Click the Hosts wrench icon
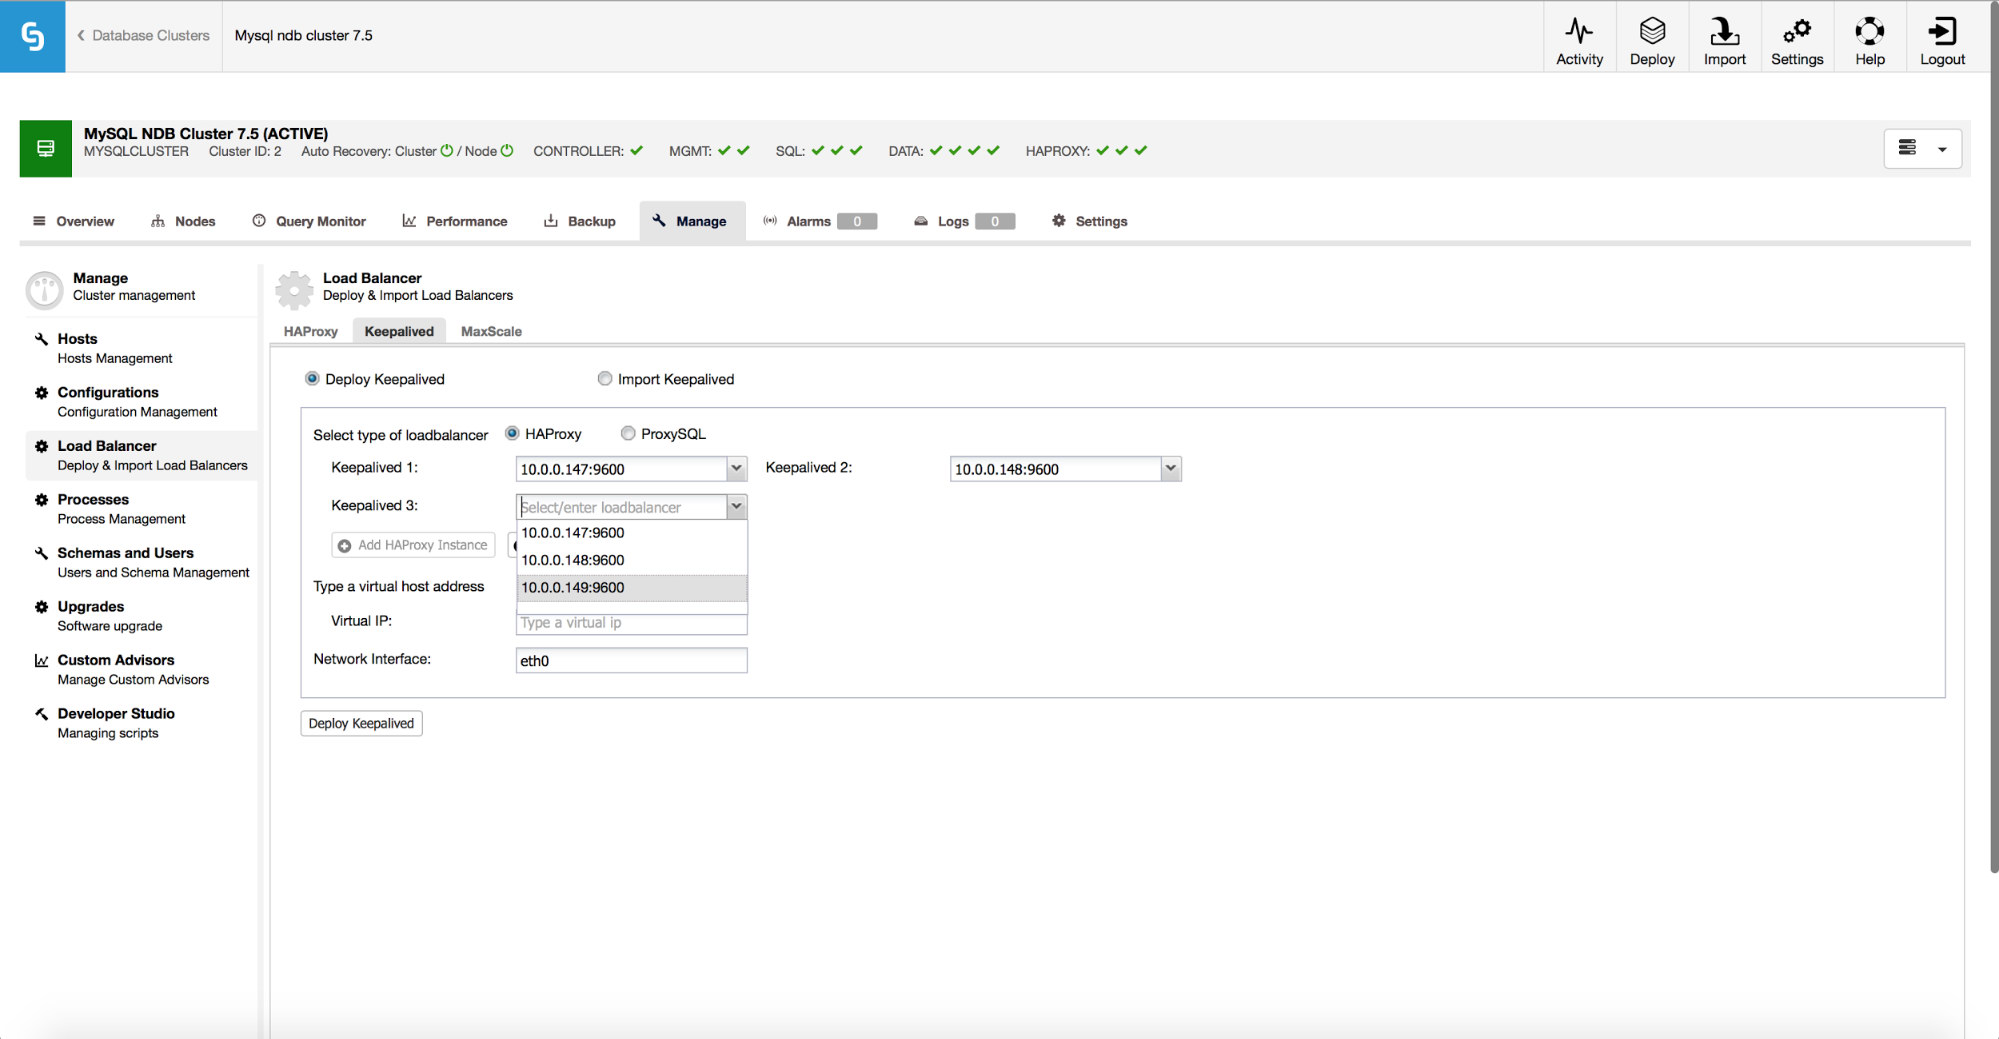The width and height of the screenshot is (1999, 1039). tap(41, 339)
